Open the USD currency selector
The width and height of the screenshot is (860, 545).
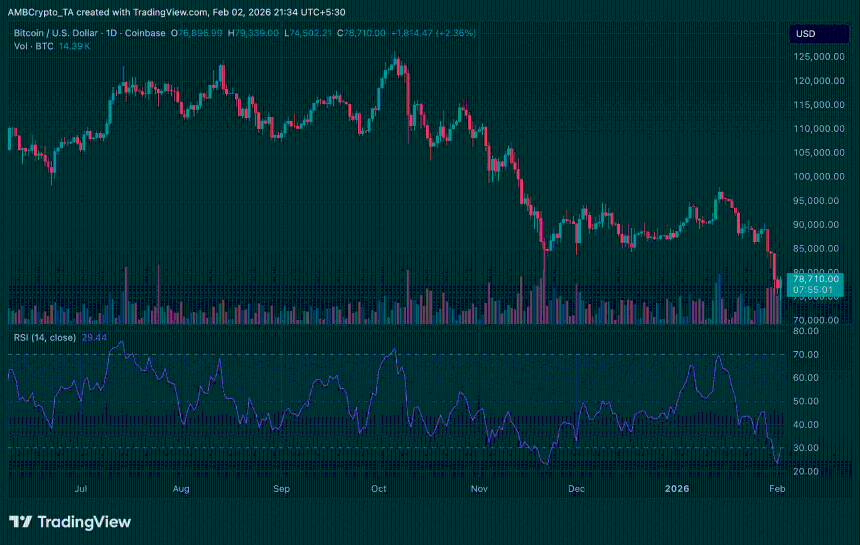pos(805,34)
